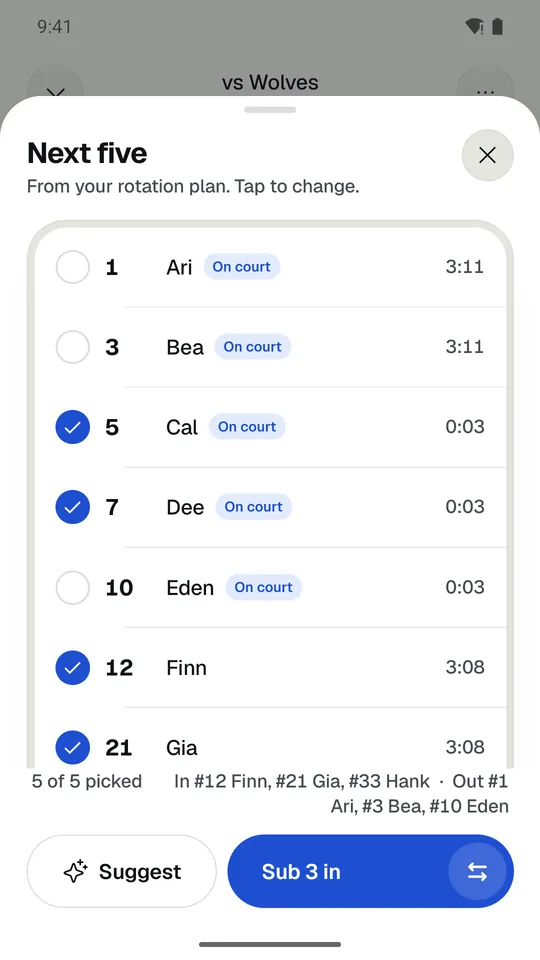Viewport: 540px width, 960px height.
Task: Click the Suggest button
Action: (122, 871)
